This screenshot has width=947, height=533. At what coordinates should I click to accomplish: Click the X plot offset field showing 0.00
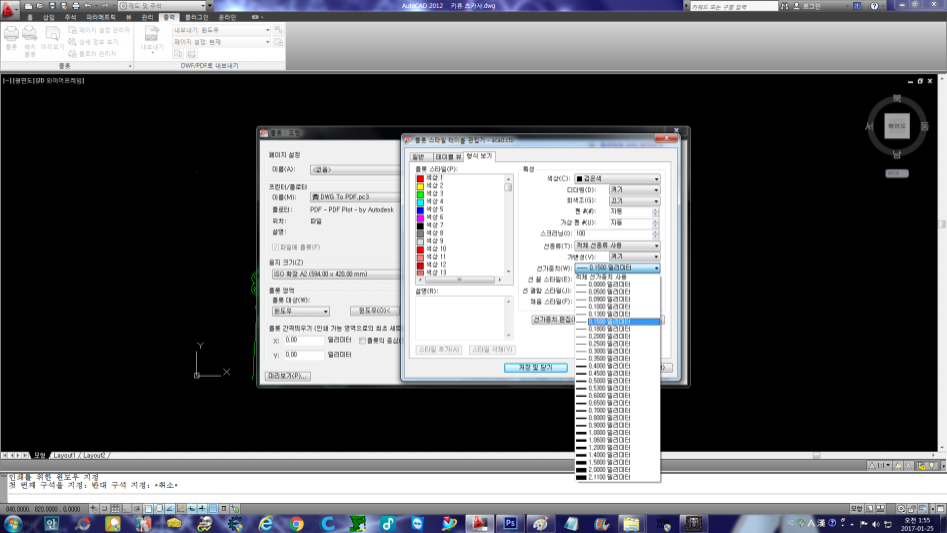point(304,340)
